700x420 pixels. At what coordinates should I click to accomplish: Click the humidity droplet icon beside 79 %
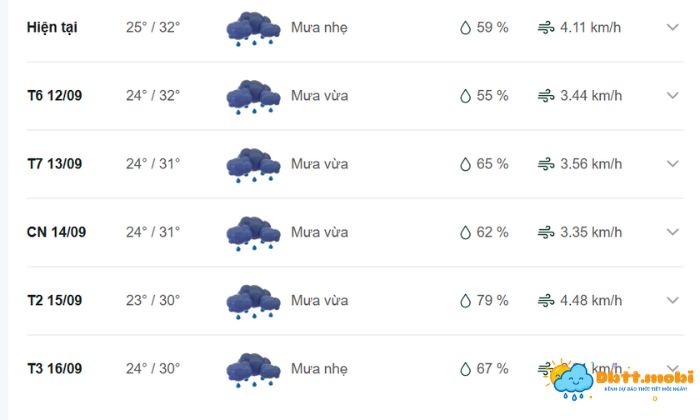point(465,301)
